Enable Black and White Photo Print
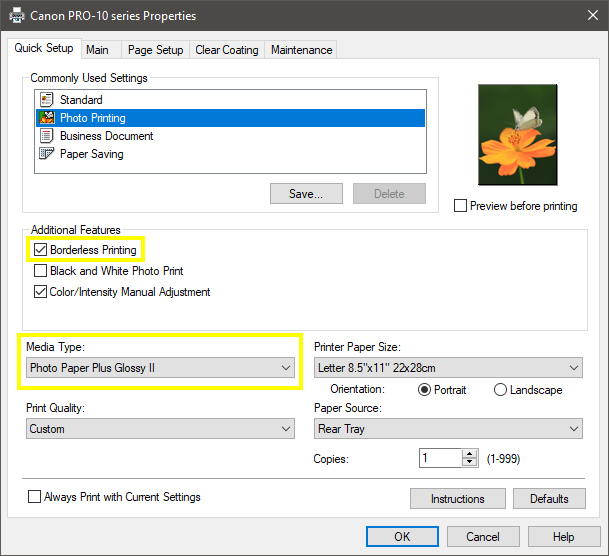The width and height of the screenshot is (609, 556). (41, 271)
